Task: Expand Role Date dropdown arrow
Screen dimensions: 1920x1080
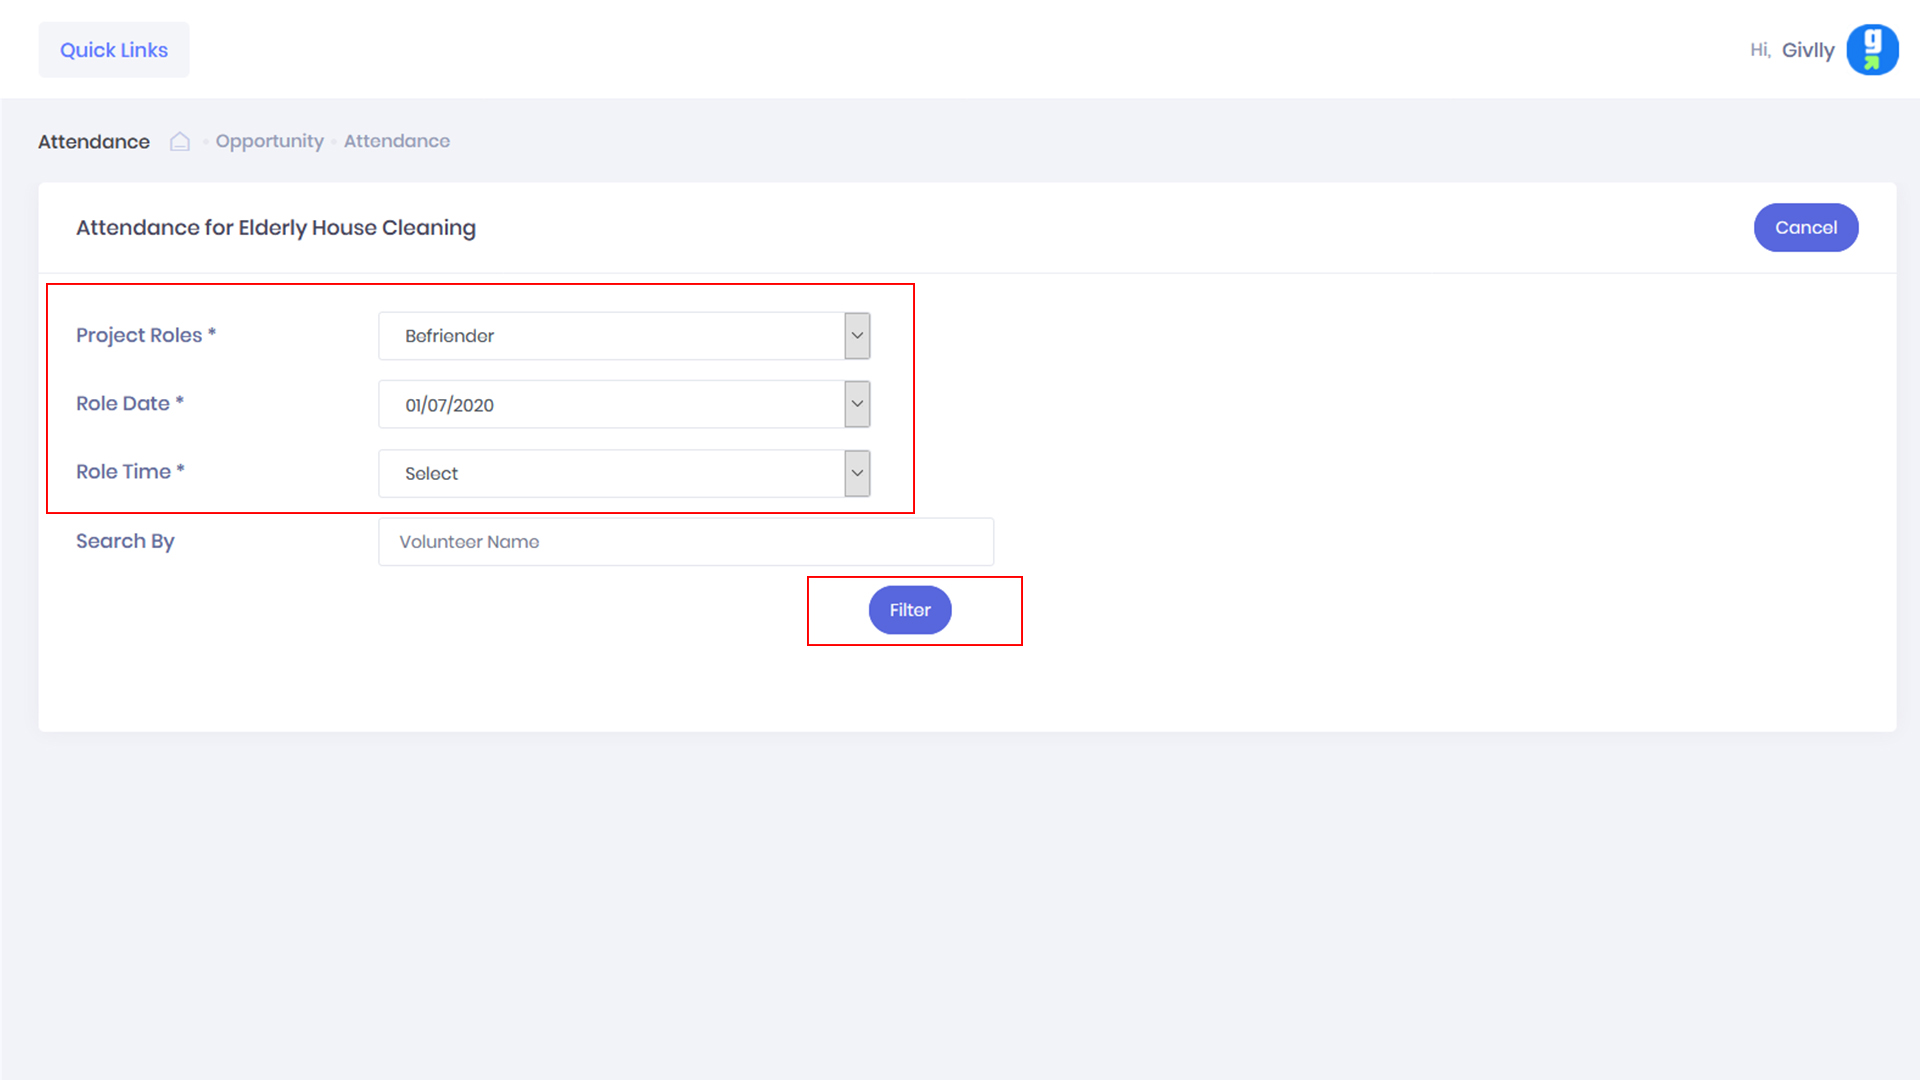Action: pos(857,404)
